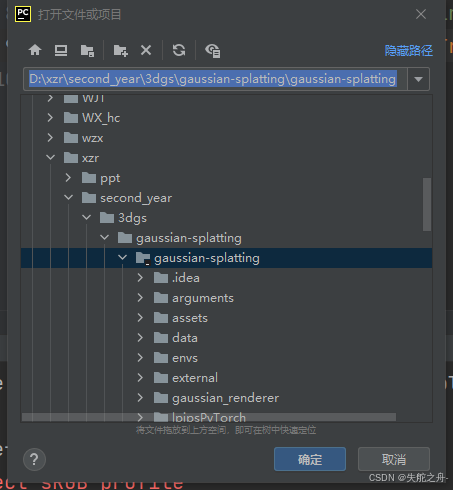453x490 pixels.
Task: Expand the .idea folder
Action: pos(140,278)
